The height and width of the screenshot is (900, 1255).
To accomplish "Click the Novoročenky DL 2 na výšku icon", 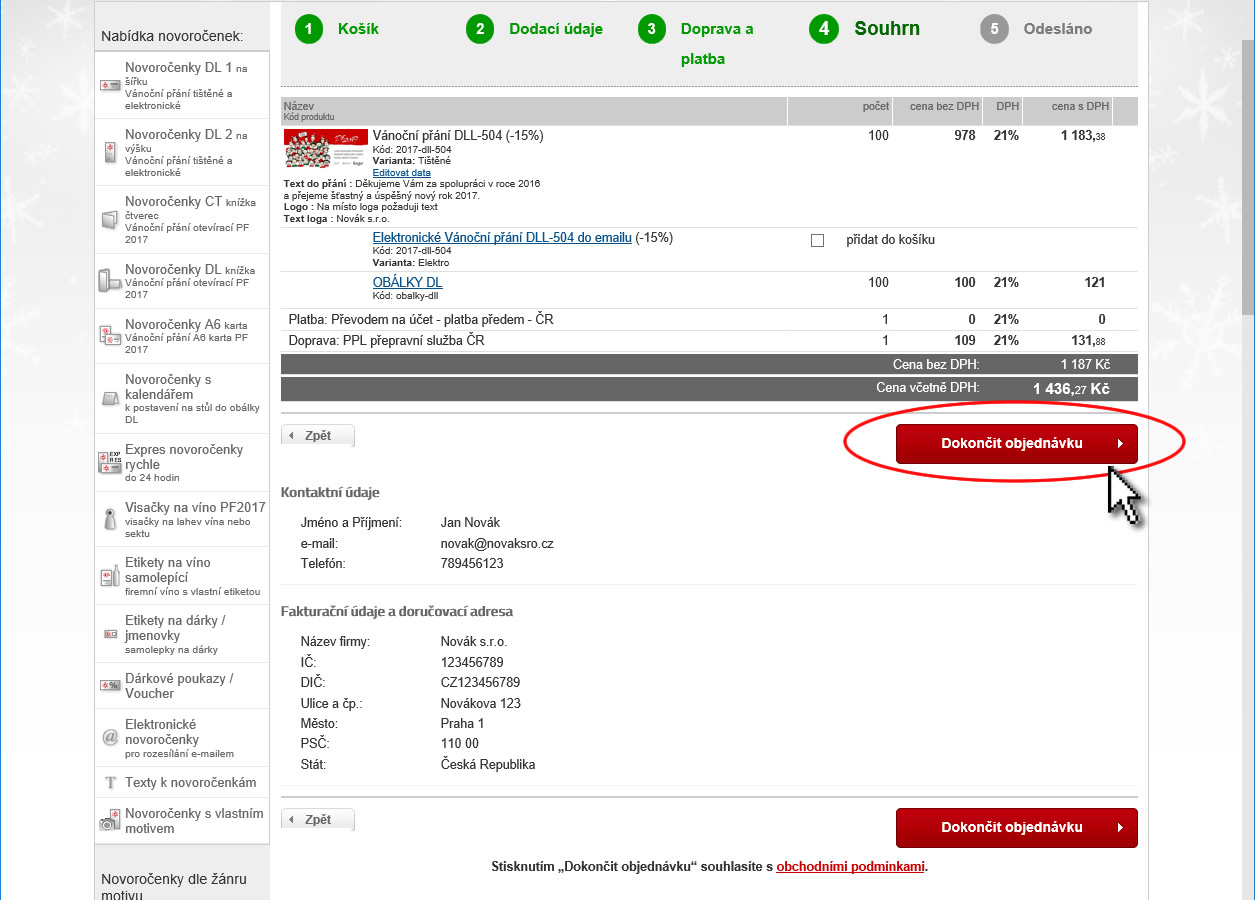I will pyautogui.click(x=110, y=152).
